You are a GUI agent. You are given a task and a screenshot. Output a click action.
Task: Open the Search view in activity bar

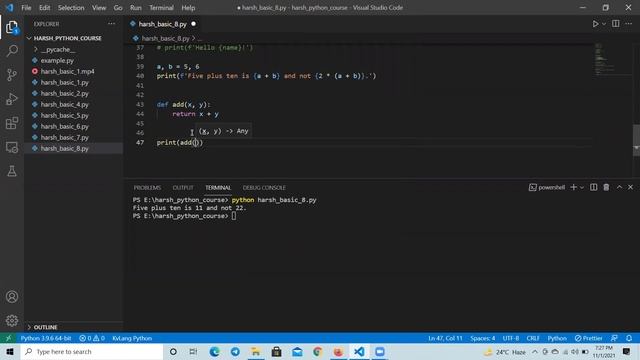click(12, 51)
